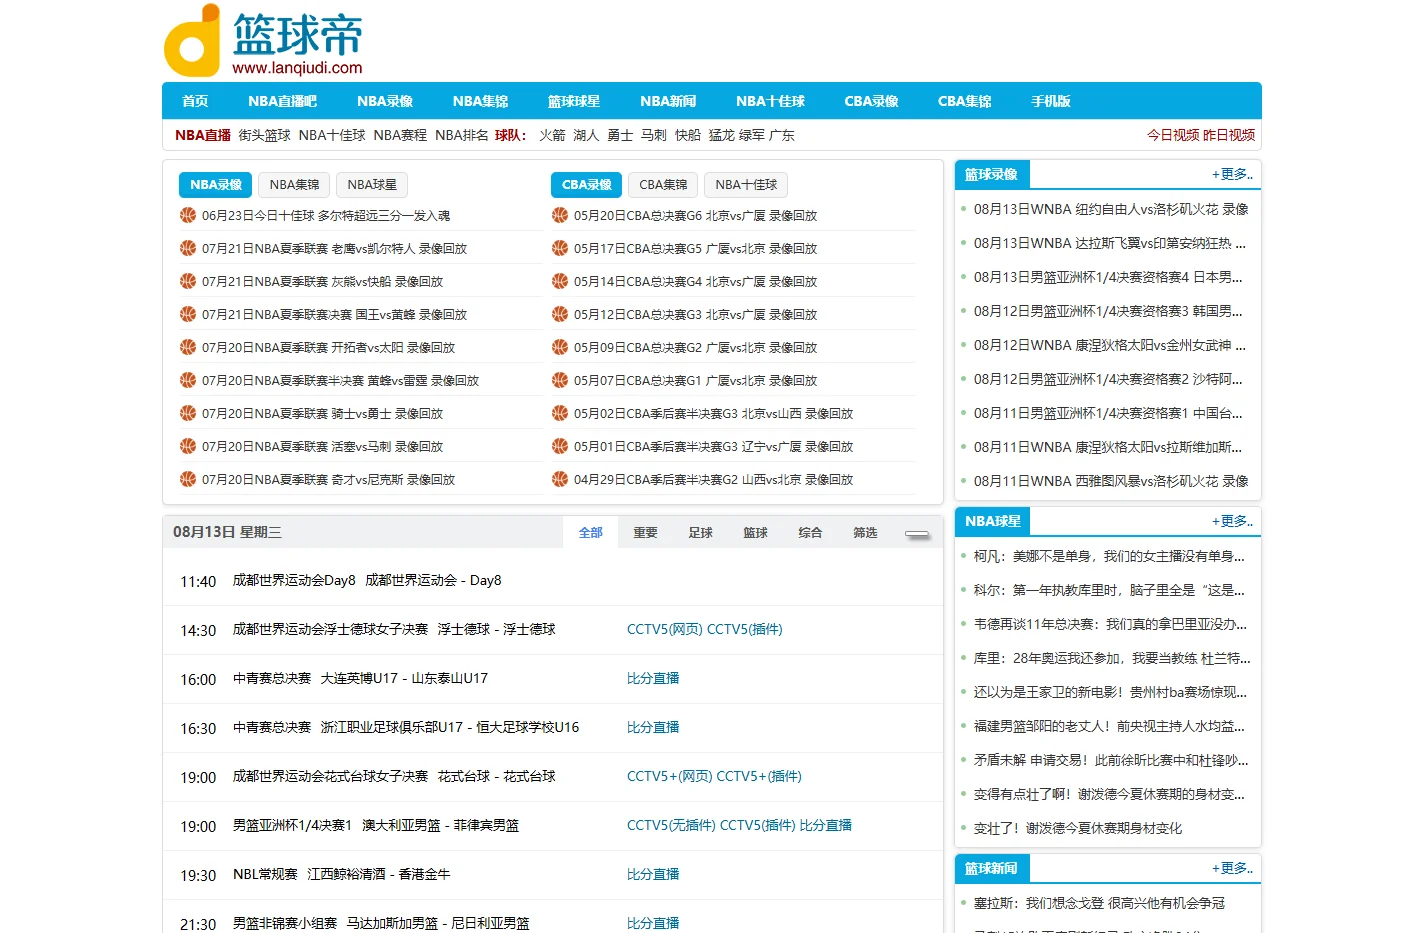
Task: Filter schedule by 综合
Action: [x=811, y=533]
